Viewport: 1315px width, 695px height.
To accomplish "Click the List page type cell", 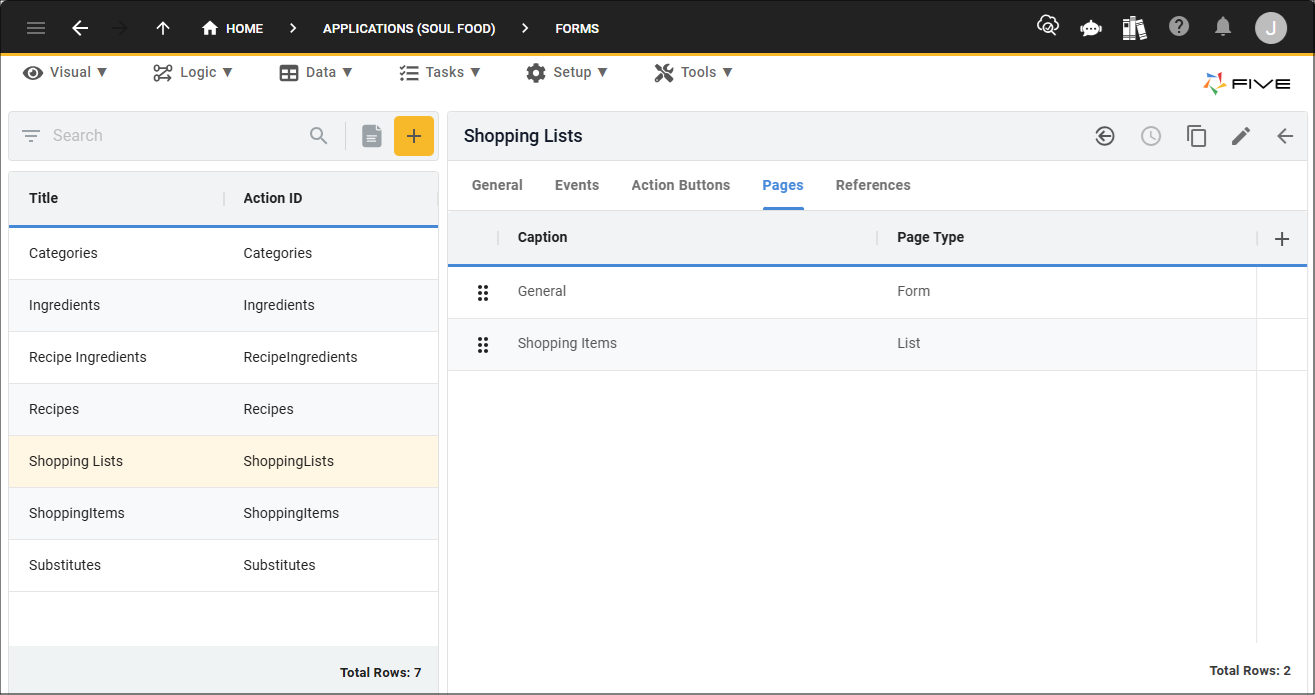I will point(909,344).
